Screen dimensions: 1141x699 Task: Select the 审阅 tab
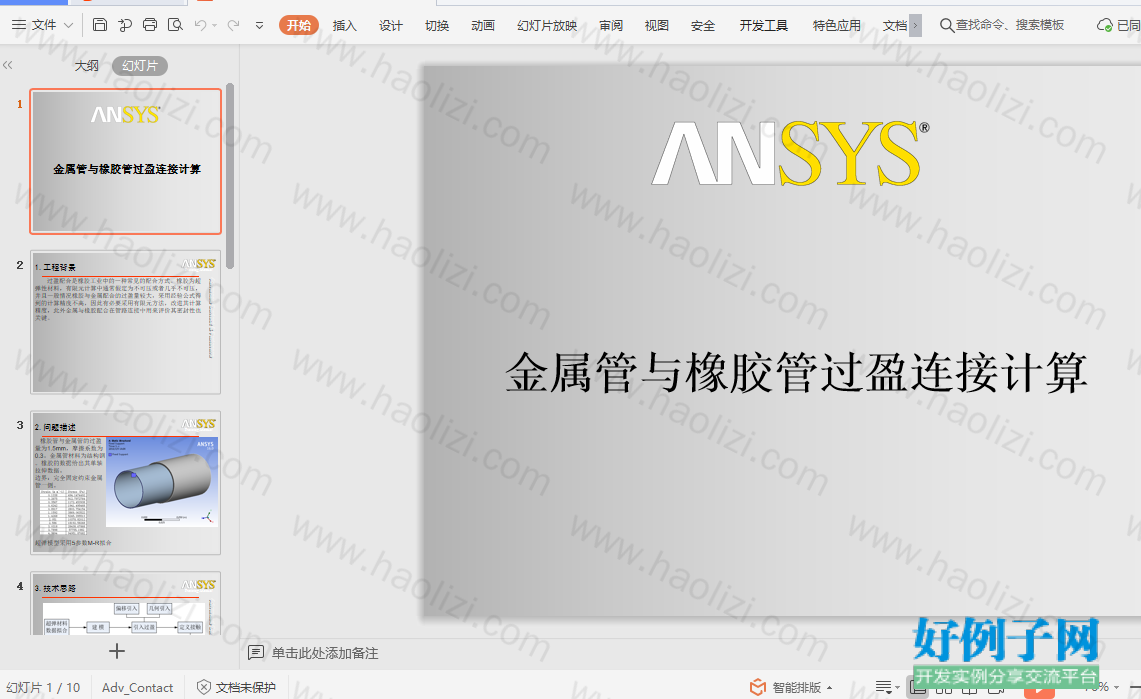click(x=611, y=25)
